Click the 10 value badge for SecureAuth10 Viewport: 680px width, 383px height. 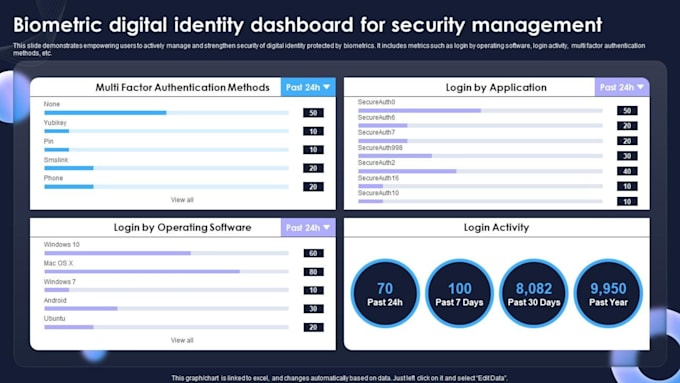[627, 201]
